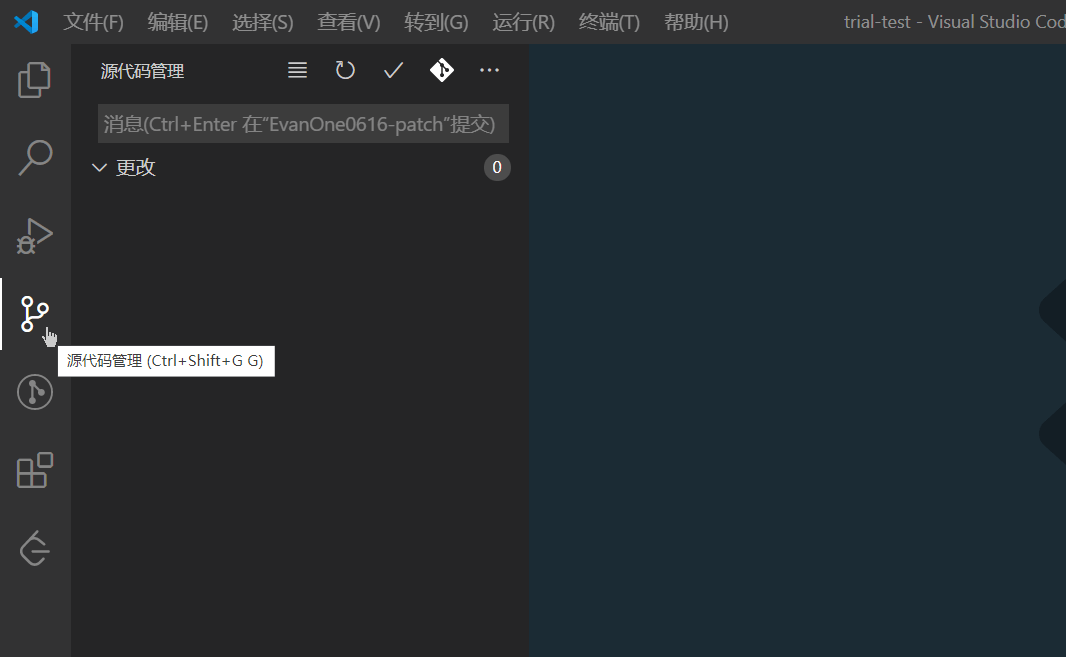
Task: Open the 文件 menu
Action: (x=93, y=21)
